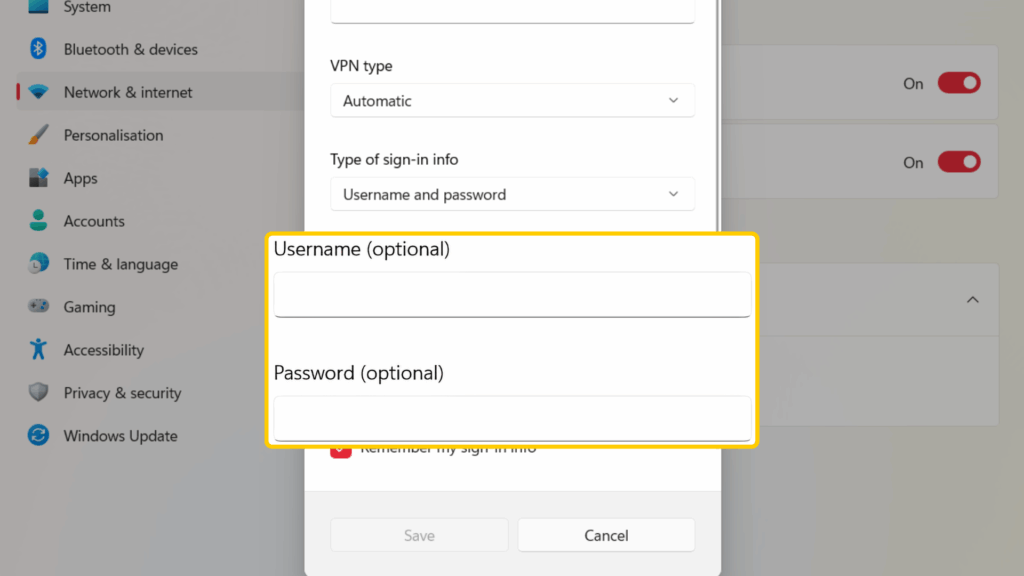This screenshot has width=1024, height=576.
Task: Click the Privacy & security shield icon
Action: (39, 393)
